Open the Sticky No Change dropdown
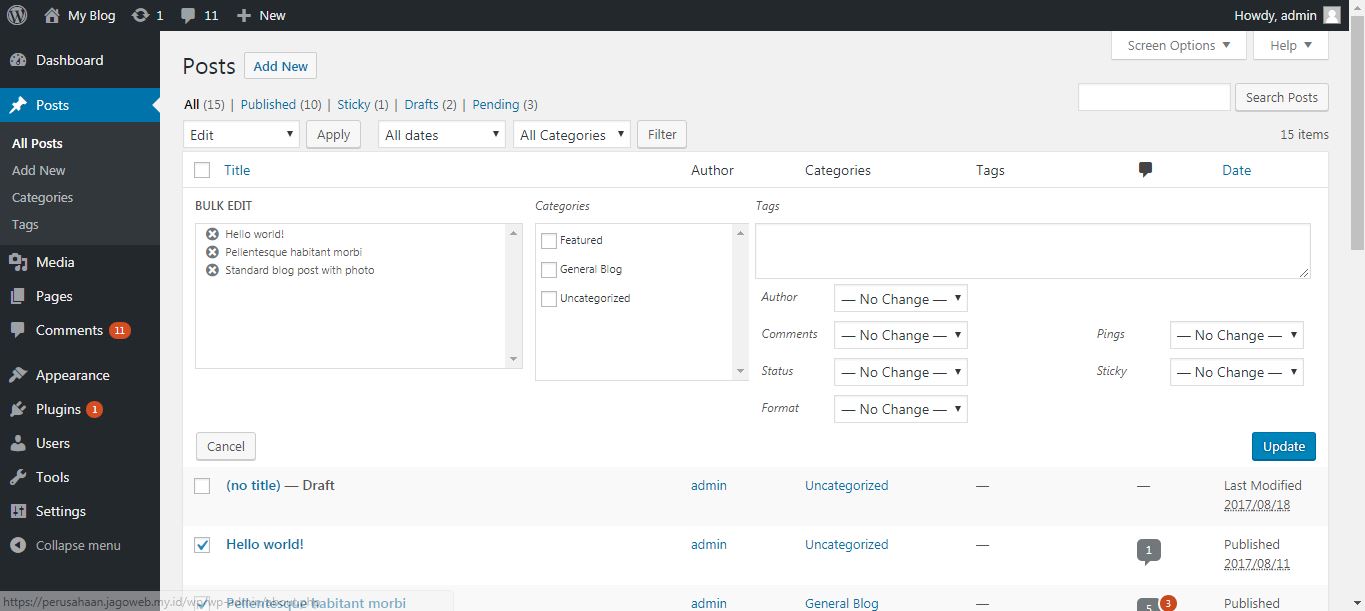The height and width of the screenshot is (611, 1365). point(1237,372)
